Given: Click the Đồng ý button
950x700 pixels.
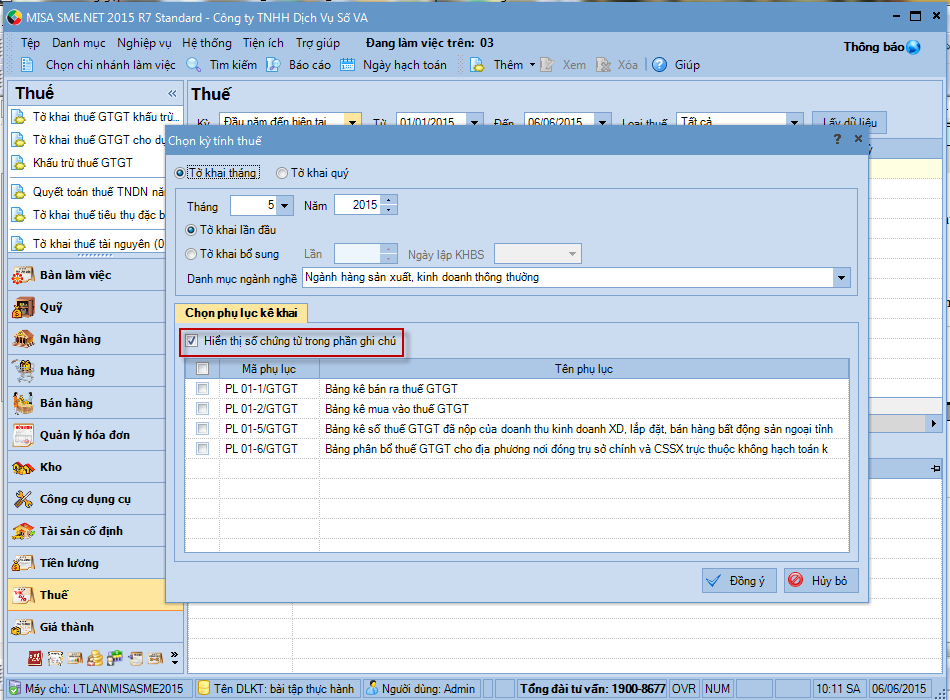Looking at the screenshot, I should point(739,581).
